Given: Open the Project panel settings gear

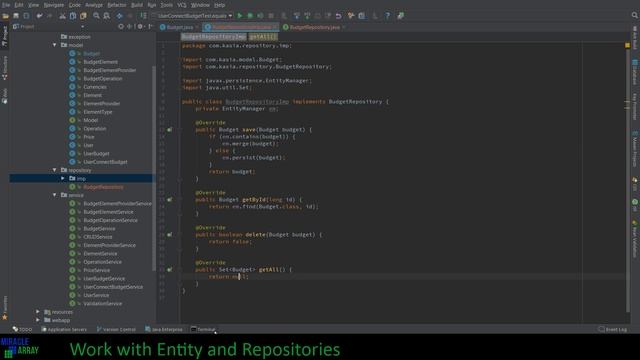Looking at the screenshot, I should 140,27.
